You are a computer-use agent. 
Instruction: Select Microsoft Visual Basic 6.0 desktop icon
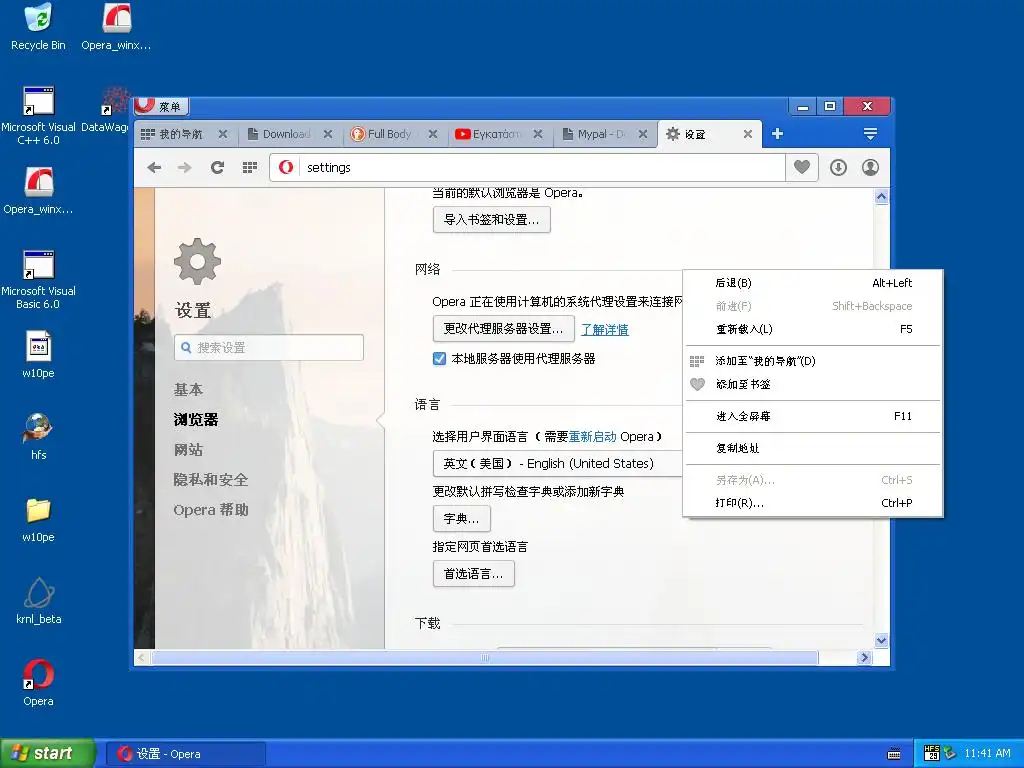(39, 280)
